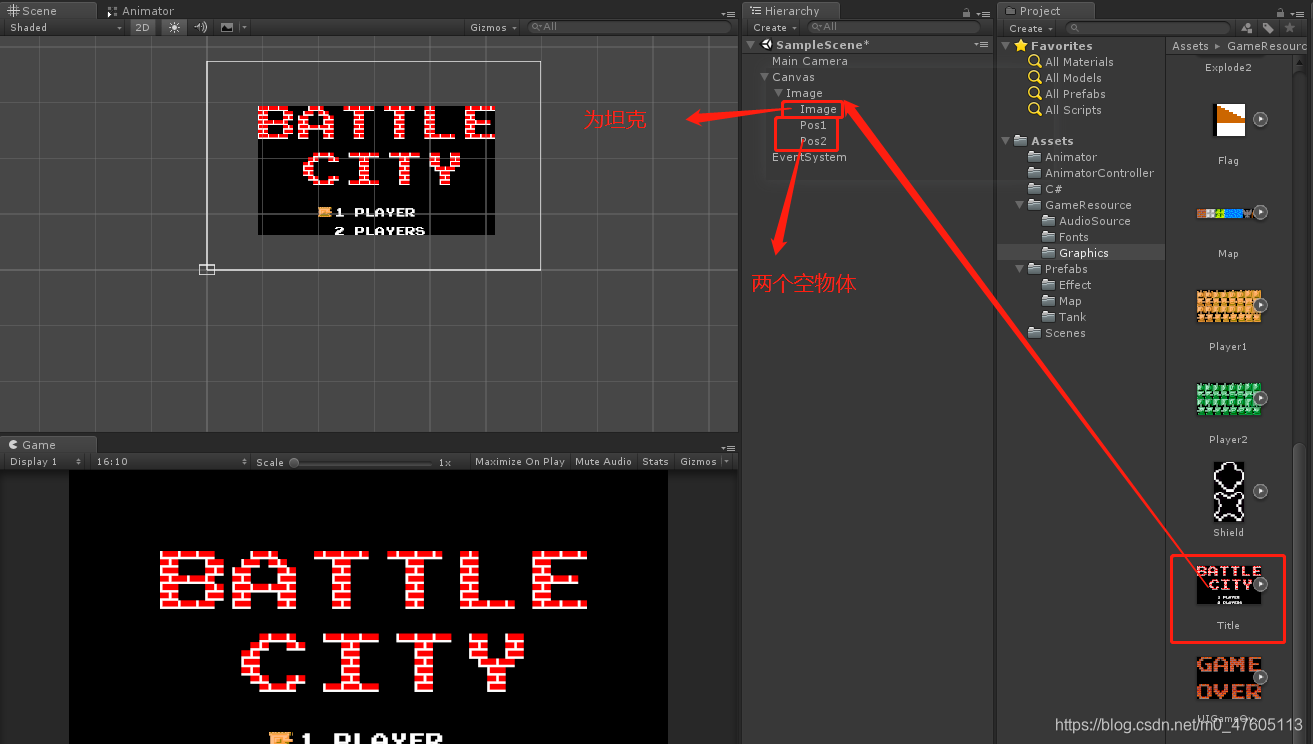Toggle 2D view mode button
The width and height of the screenshot is (1313, 744).
point(143,28)
